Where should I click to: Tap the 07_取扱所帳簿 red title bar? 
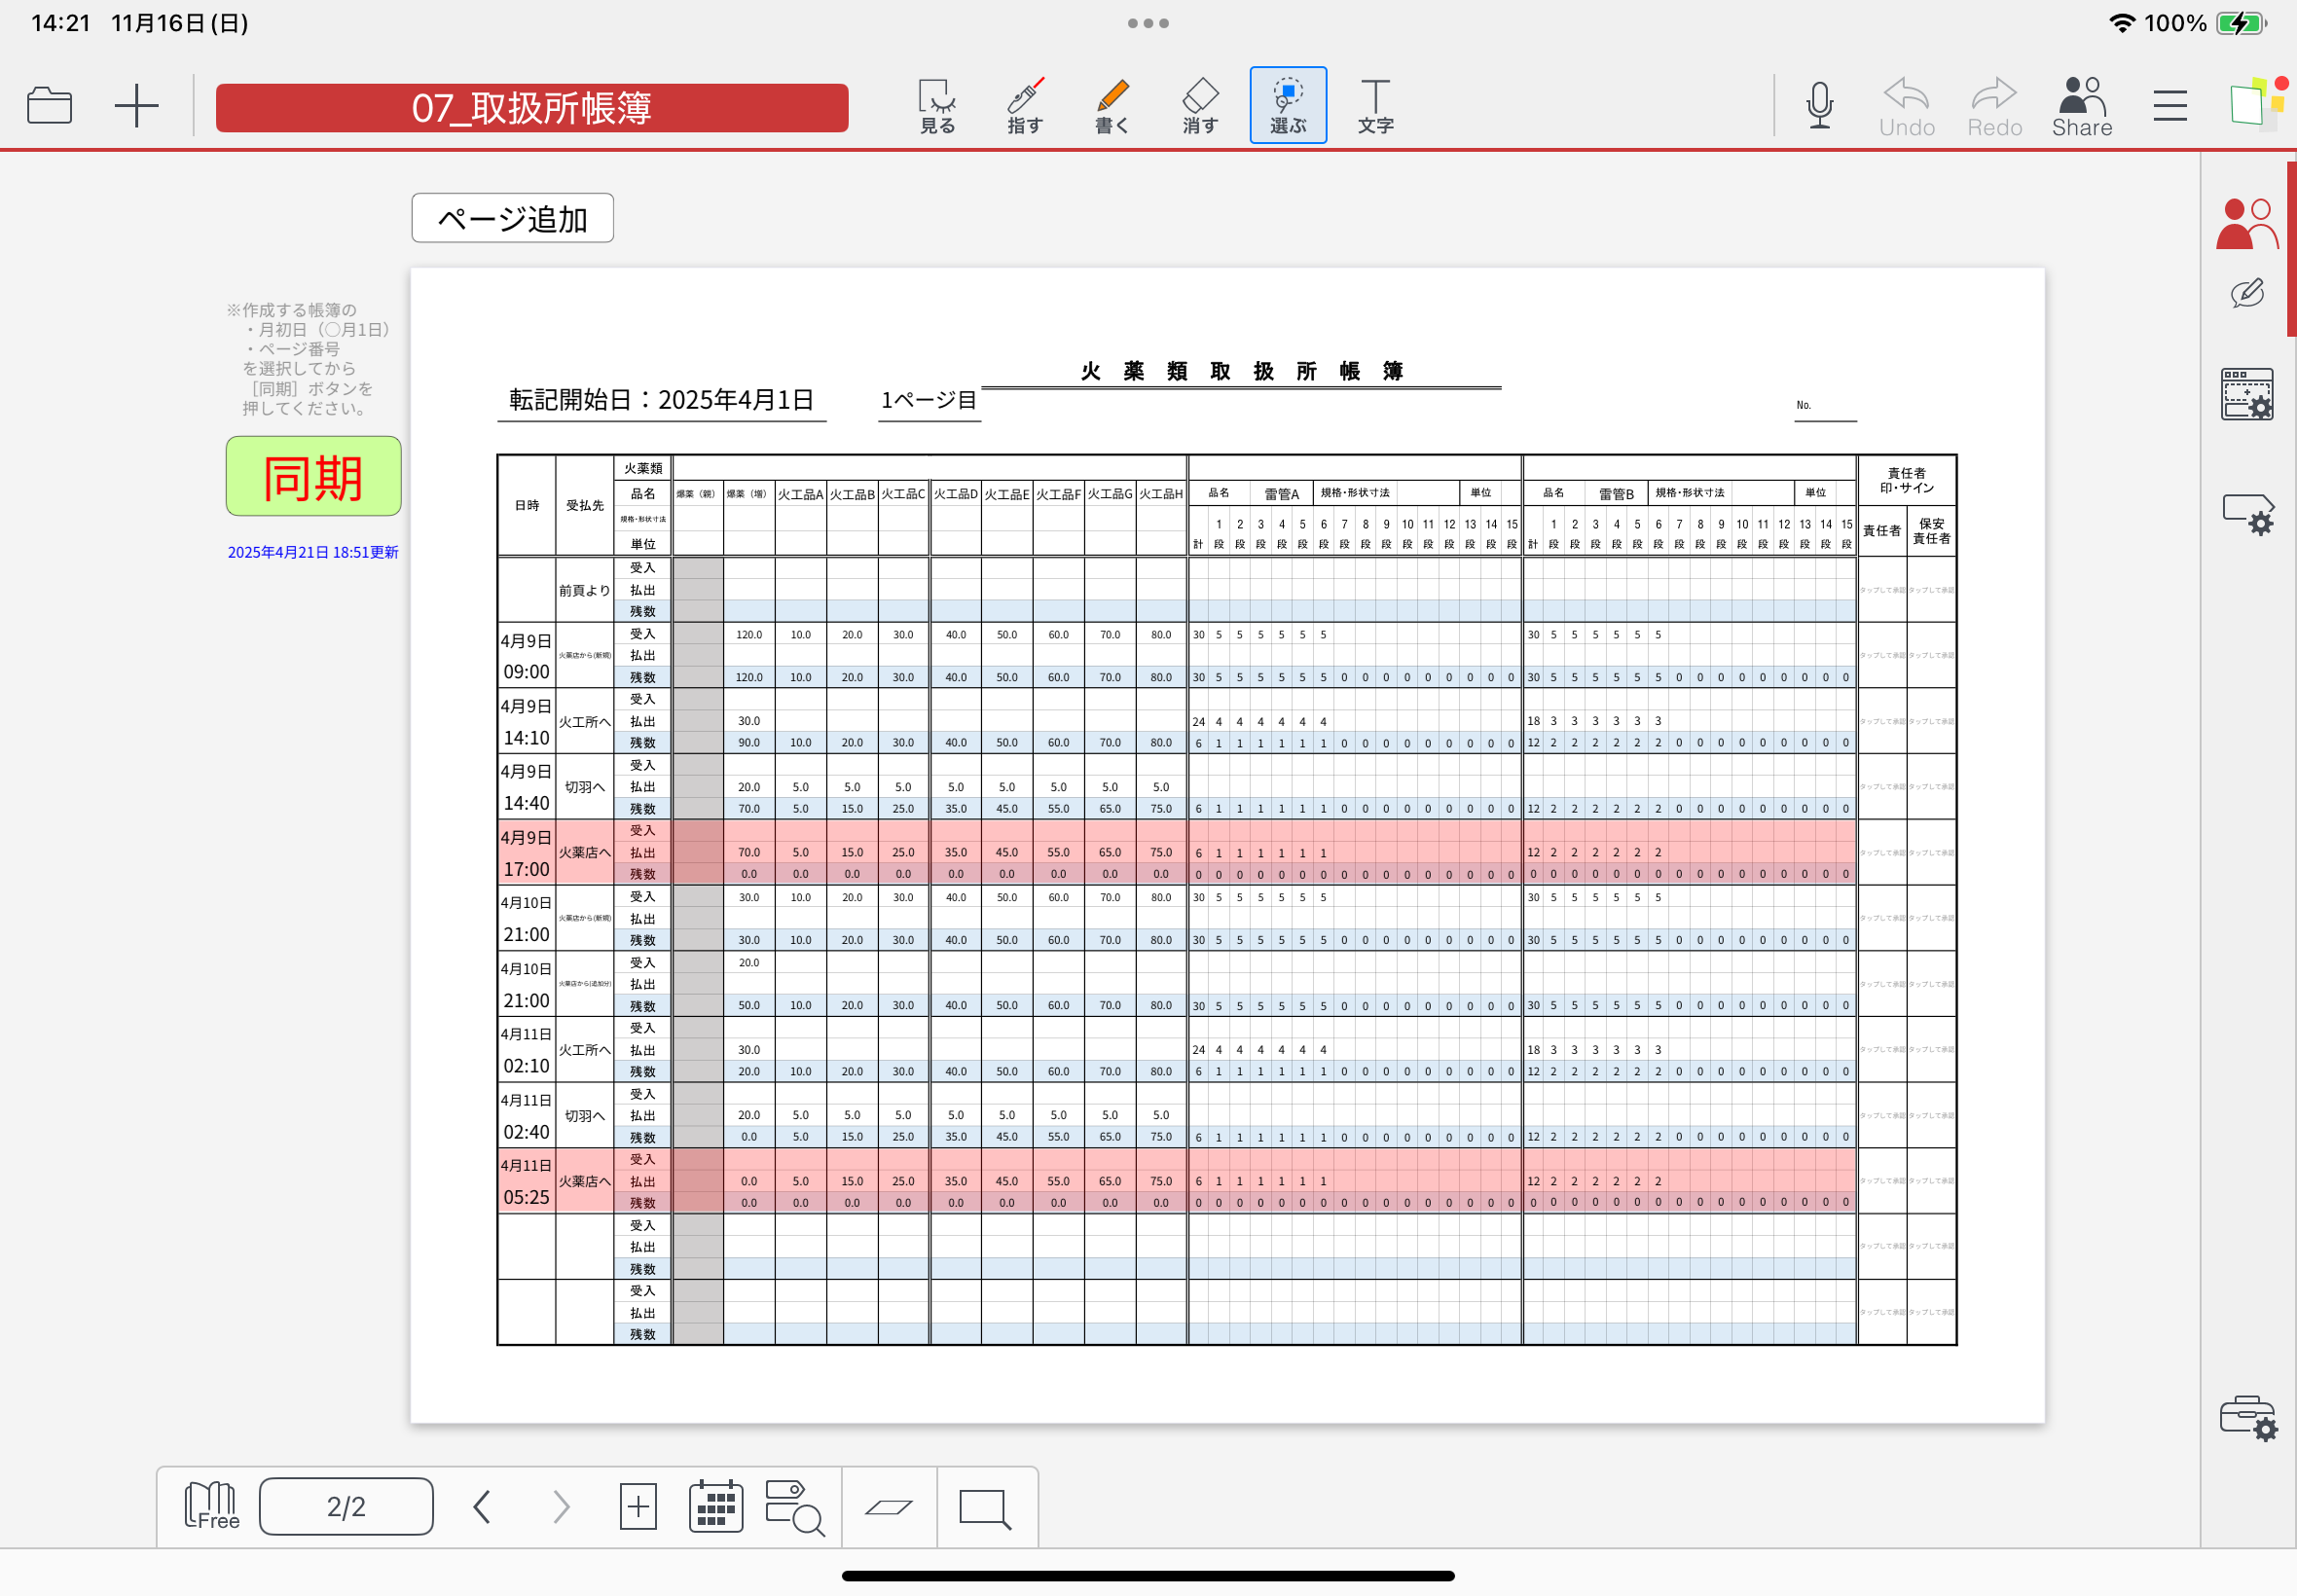pos(531,107)
